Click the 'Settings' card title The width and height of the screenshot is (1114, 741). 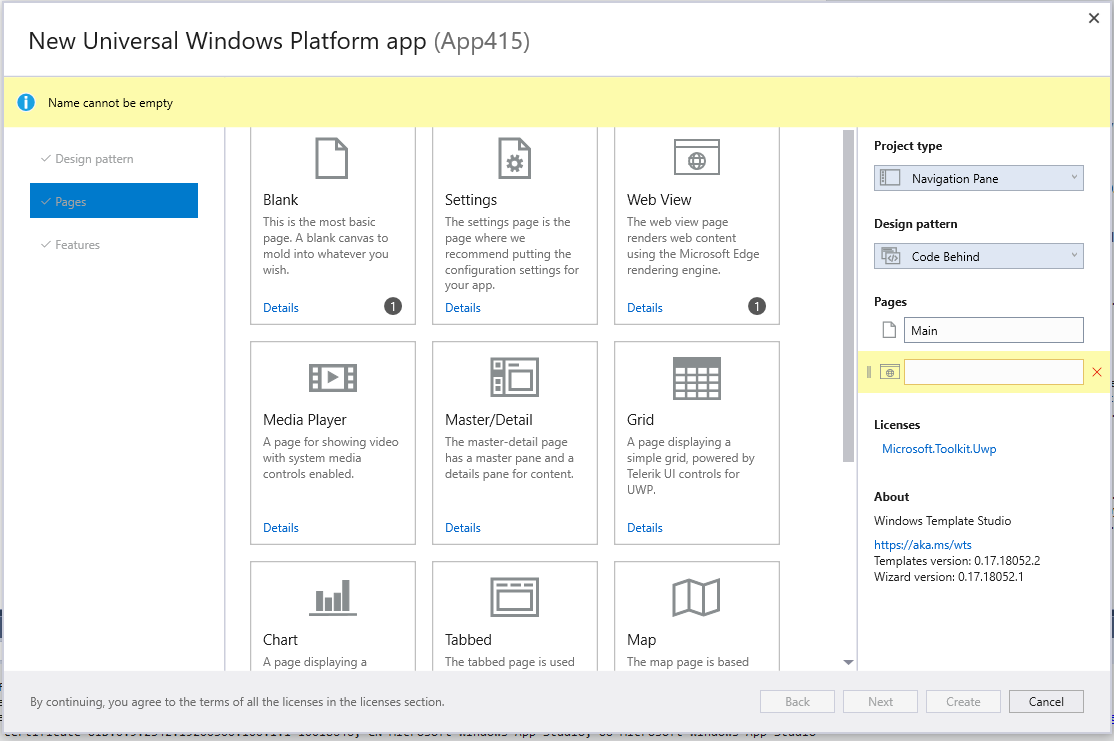[471, 200]
